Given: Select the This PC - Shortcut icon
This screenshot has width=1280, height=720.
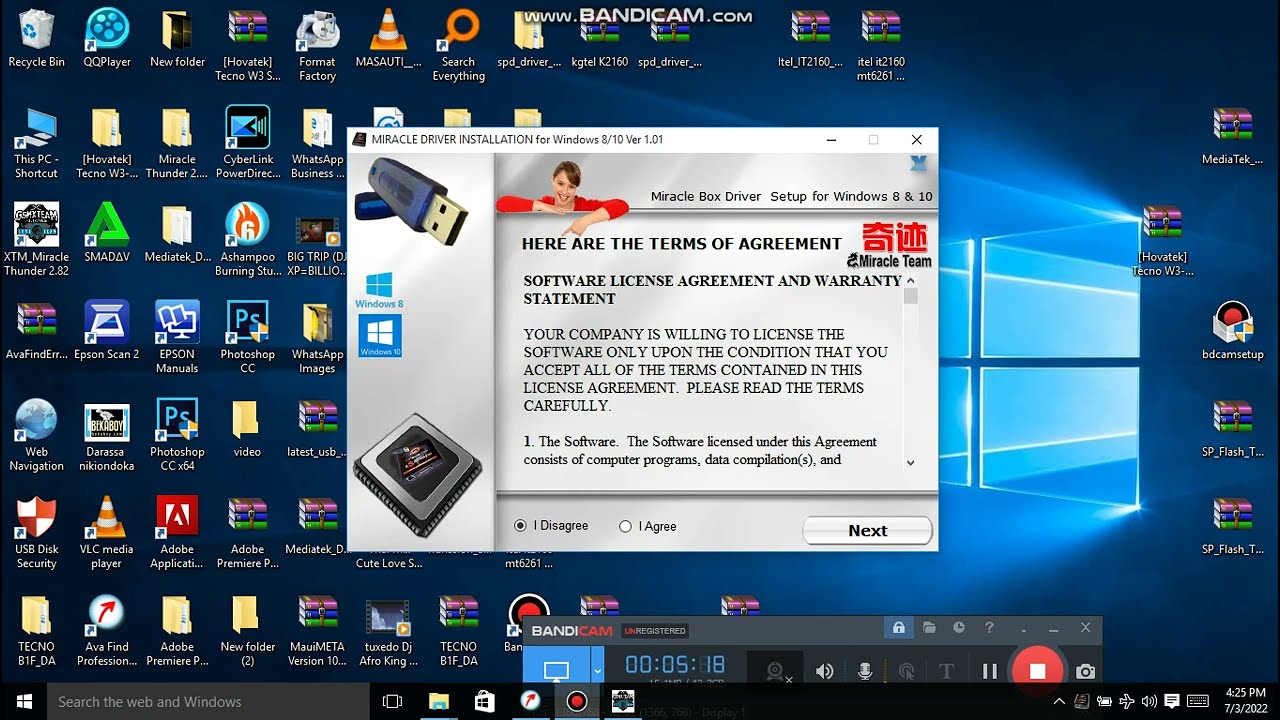Looking at the screenshot, I should [37, 143].
